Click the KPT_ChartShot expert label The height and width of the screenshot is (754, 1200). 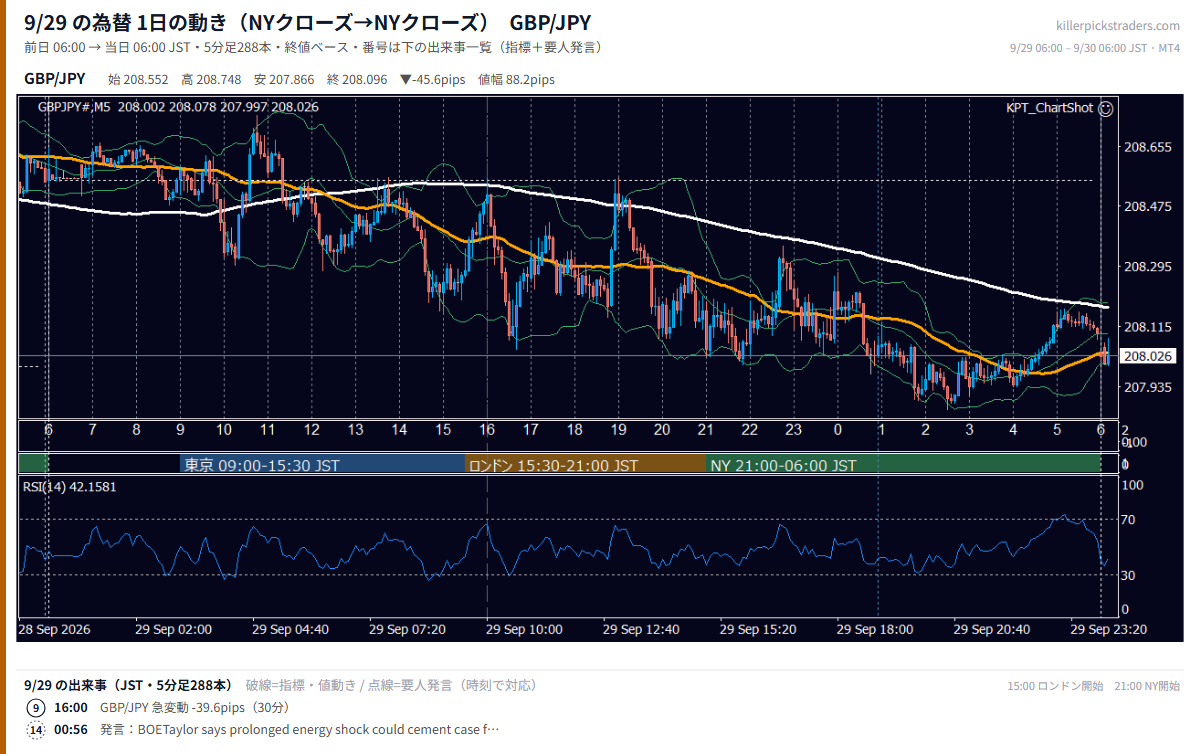[x=1049, y=108]
